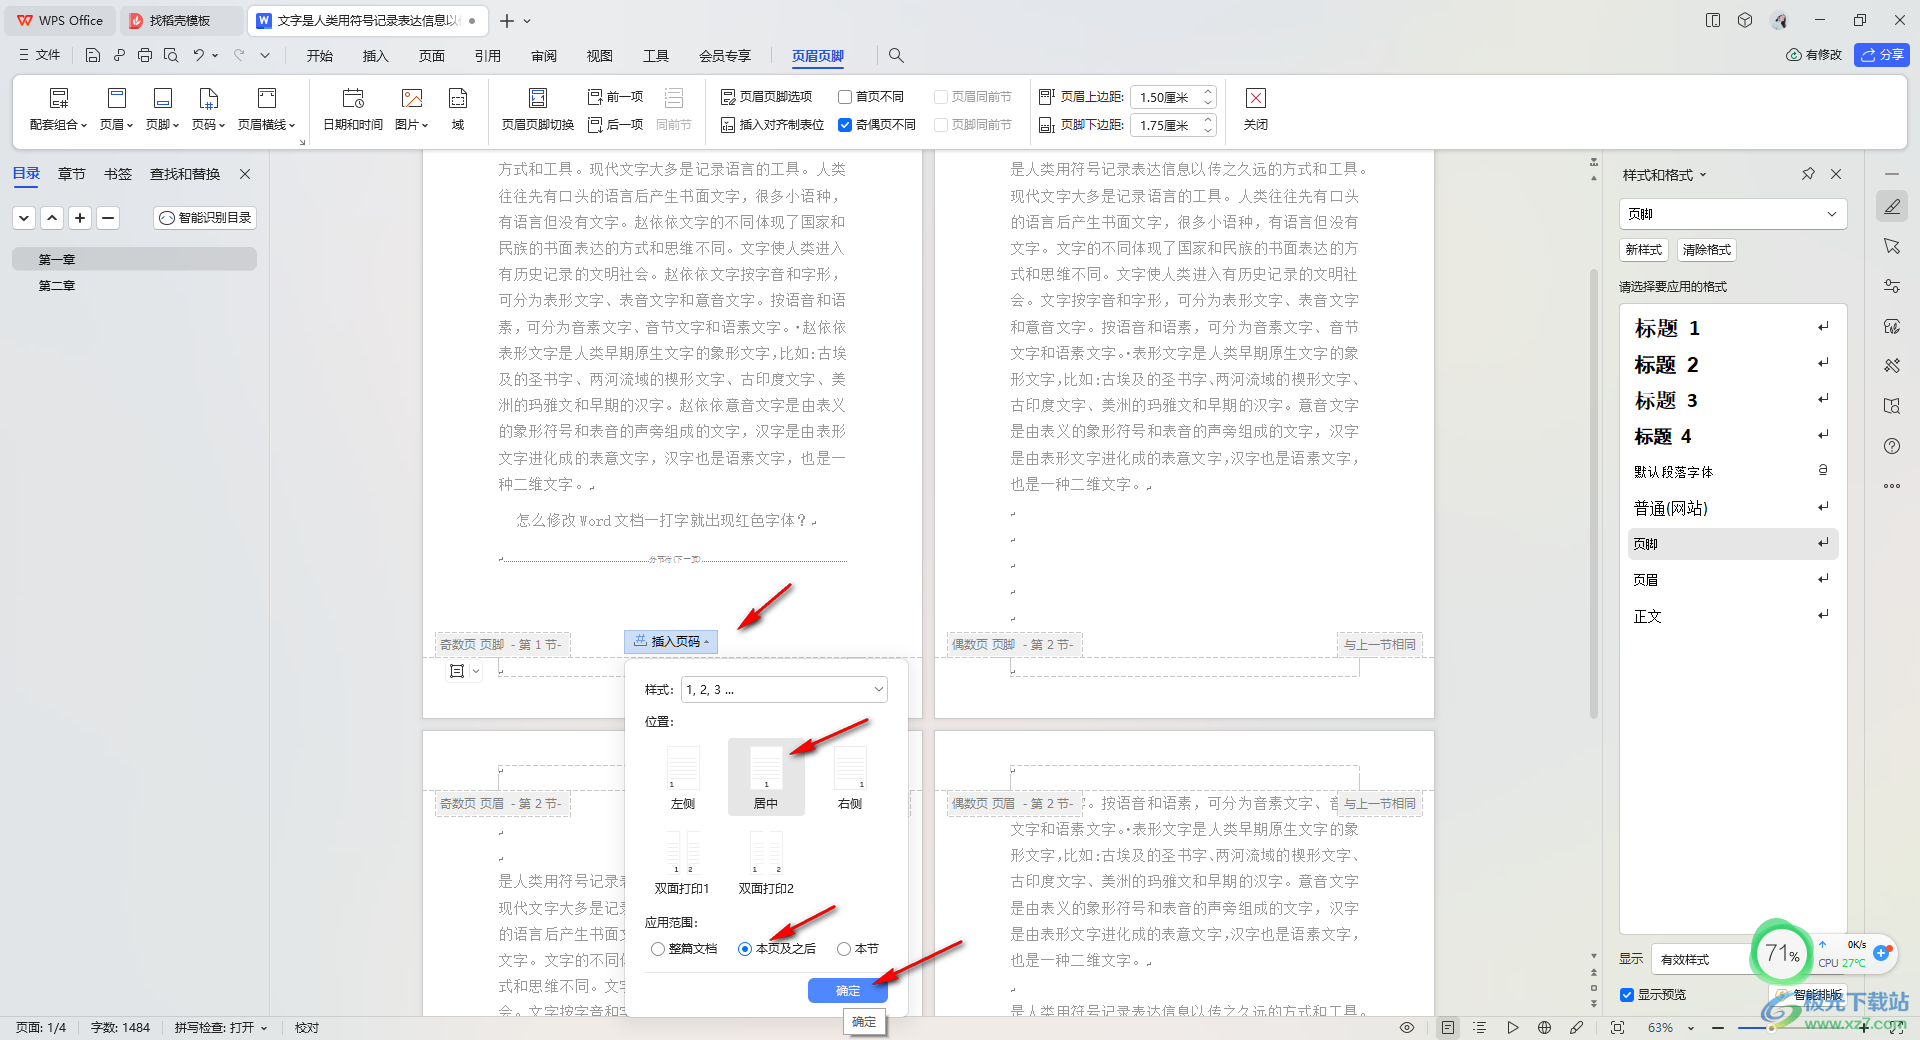1920x1040 pixels.
Task: Select 第二章 in the outline
Action: (x=57, y=286)
